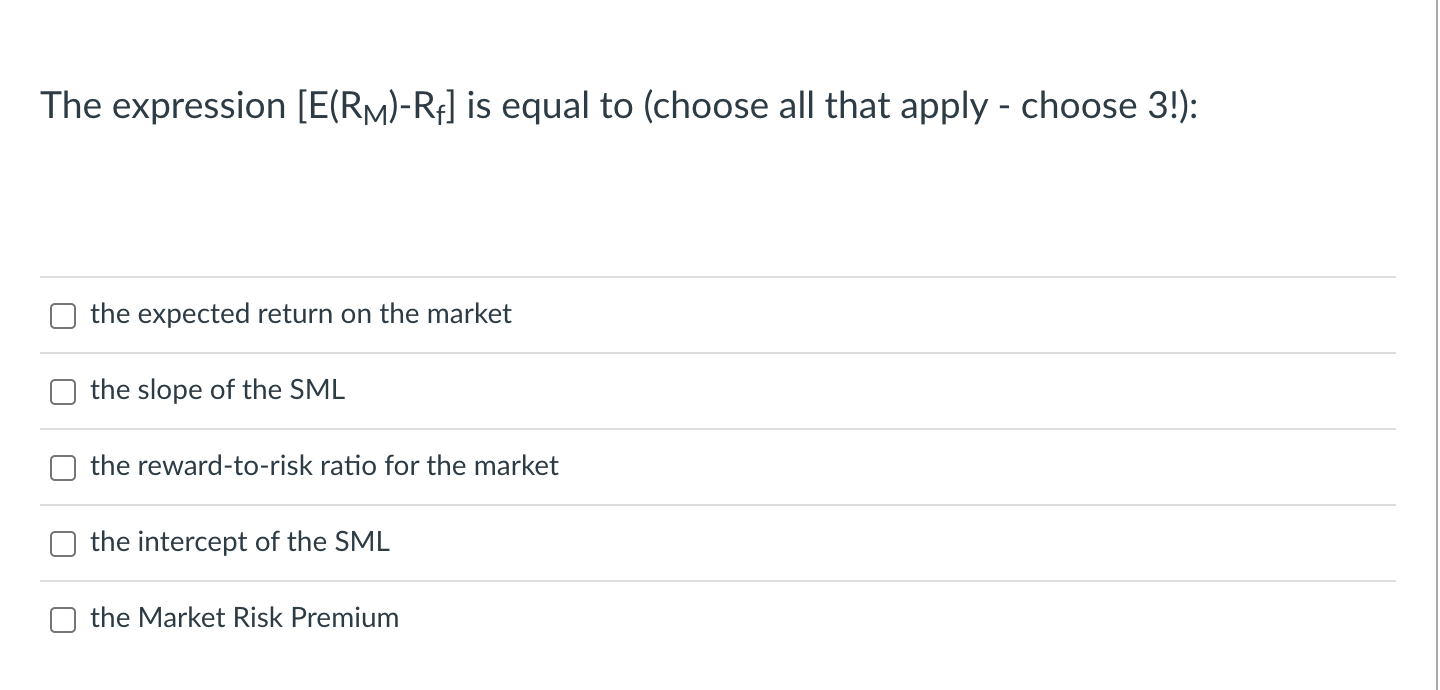Toggle the intercept of the SML checkbox
The width and height of the screenshot is (1440, 690).
pos(63,543)
